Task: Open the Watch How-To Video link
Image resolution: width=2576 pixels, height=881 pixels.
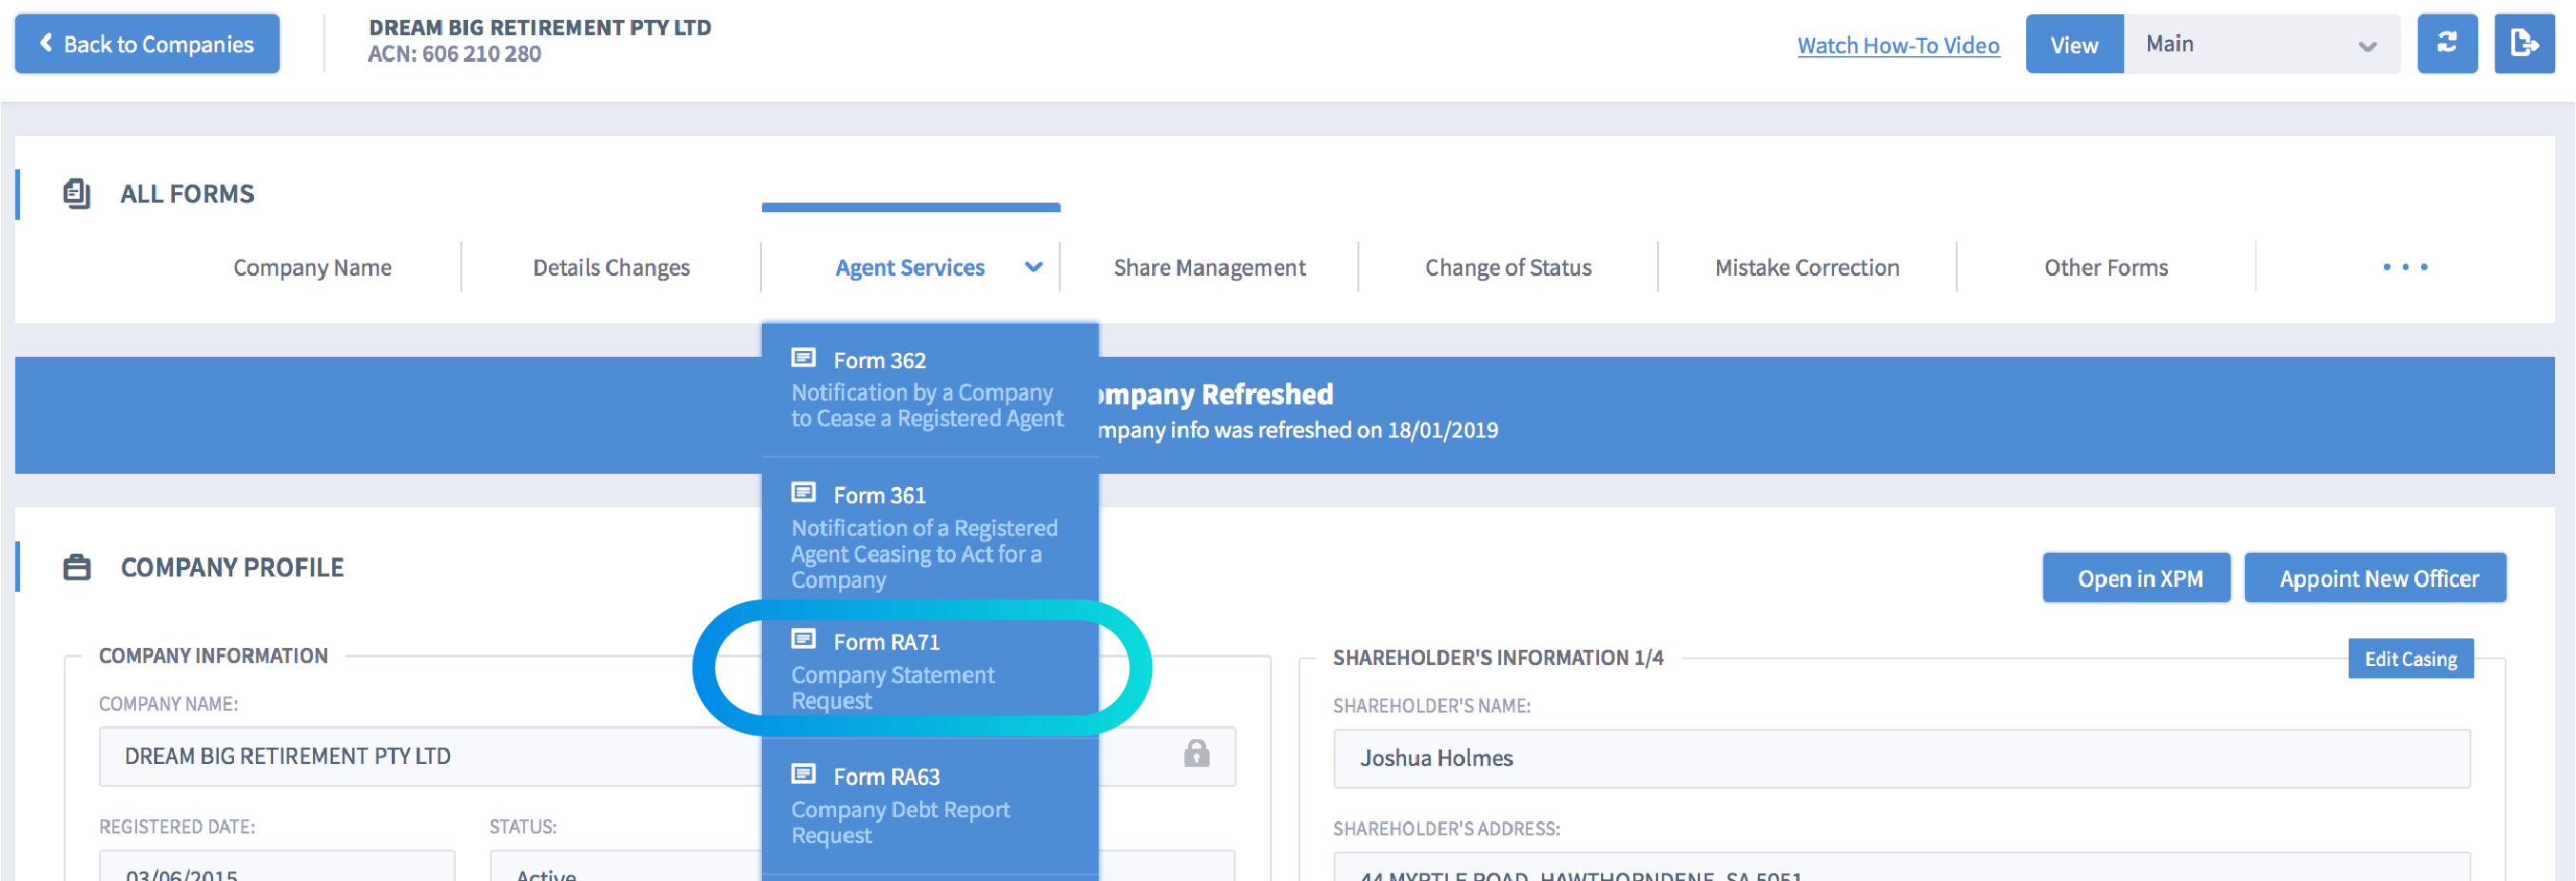Action: (1897, 45)
